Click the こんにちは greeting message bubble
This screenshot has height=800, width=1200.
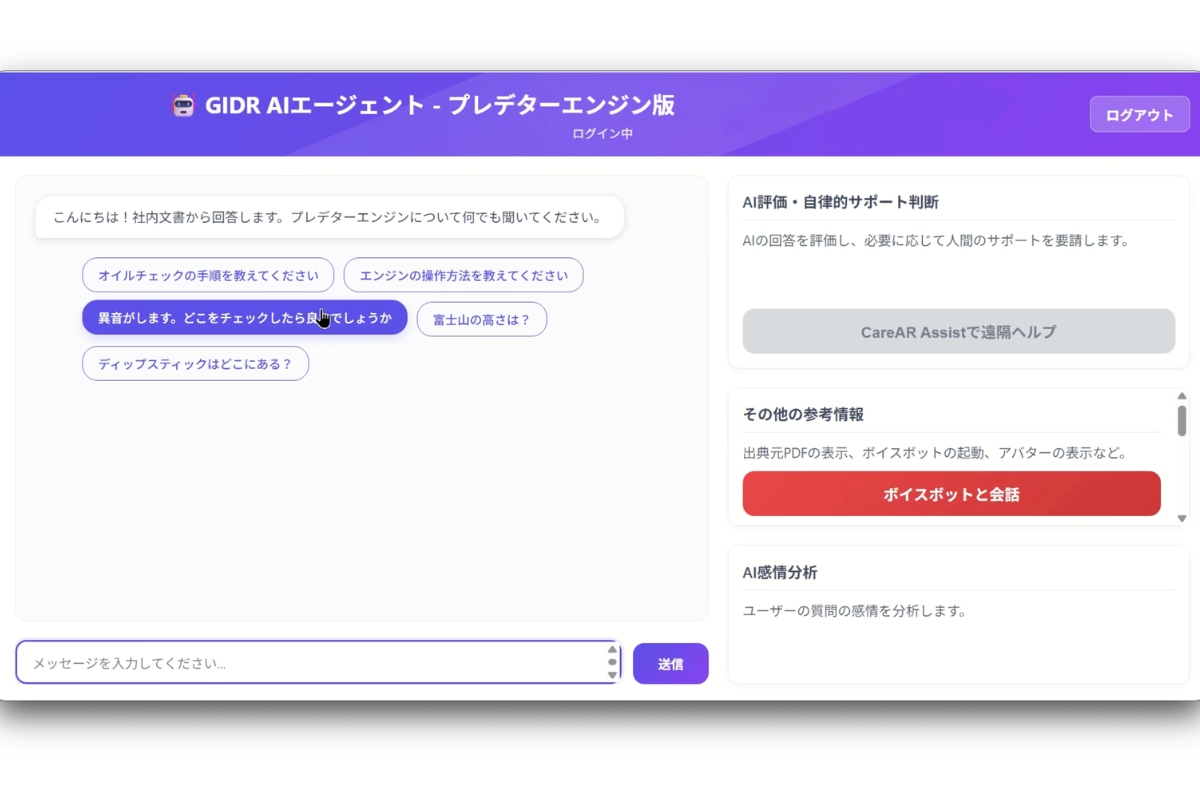328,217
